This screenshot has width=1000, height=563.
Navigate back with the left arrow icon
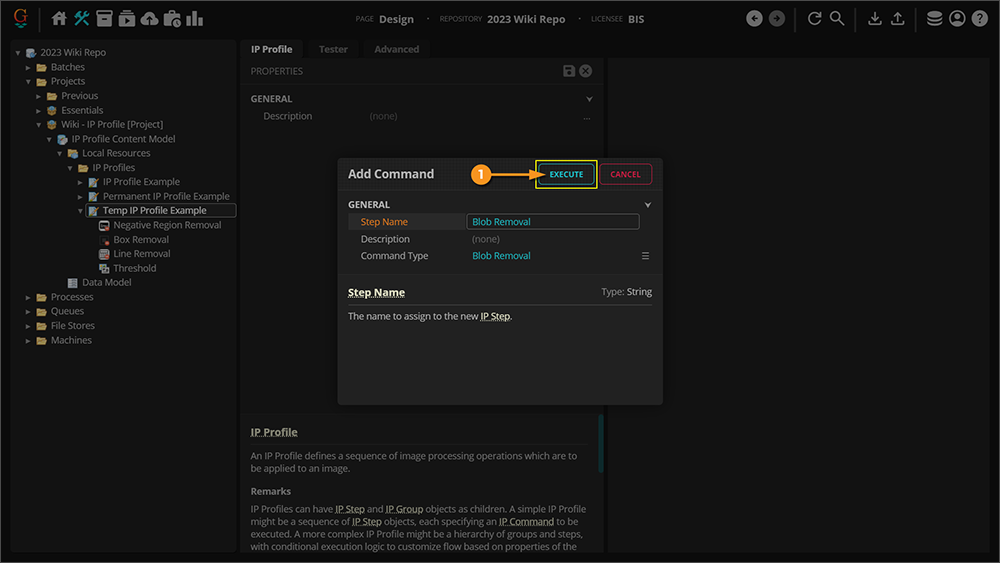click(755, 18)
